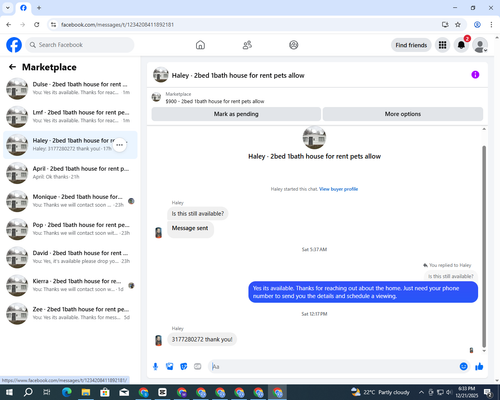500x400 pixels.
Task: Open the Monique conversation
Action: [70, 201]
